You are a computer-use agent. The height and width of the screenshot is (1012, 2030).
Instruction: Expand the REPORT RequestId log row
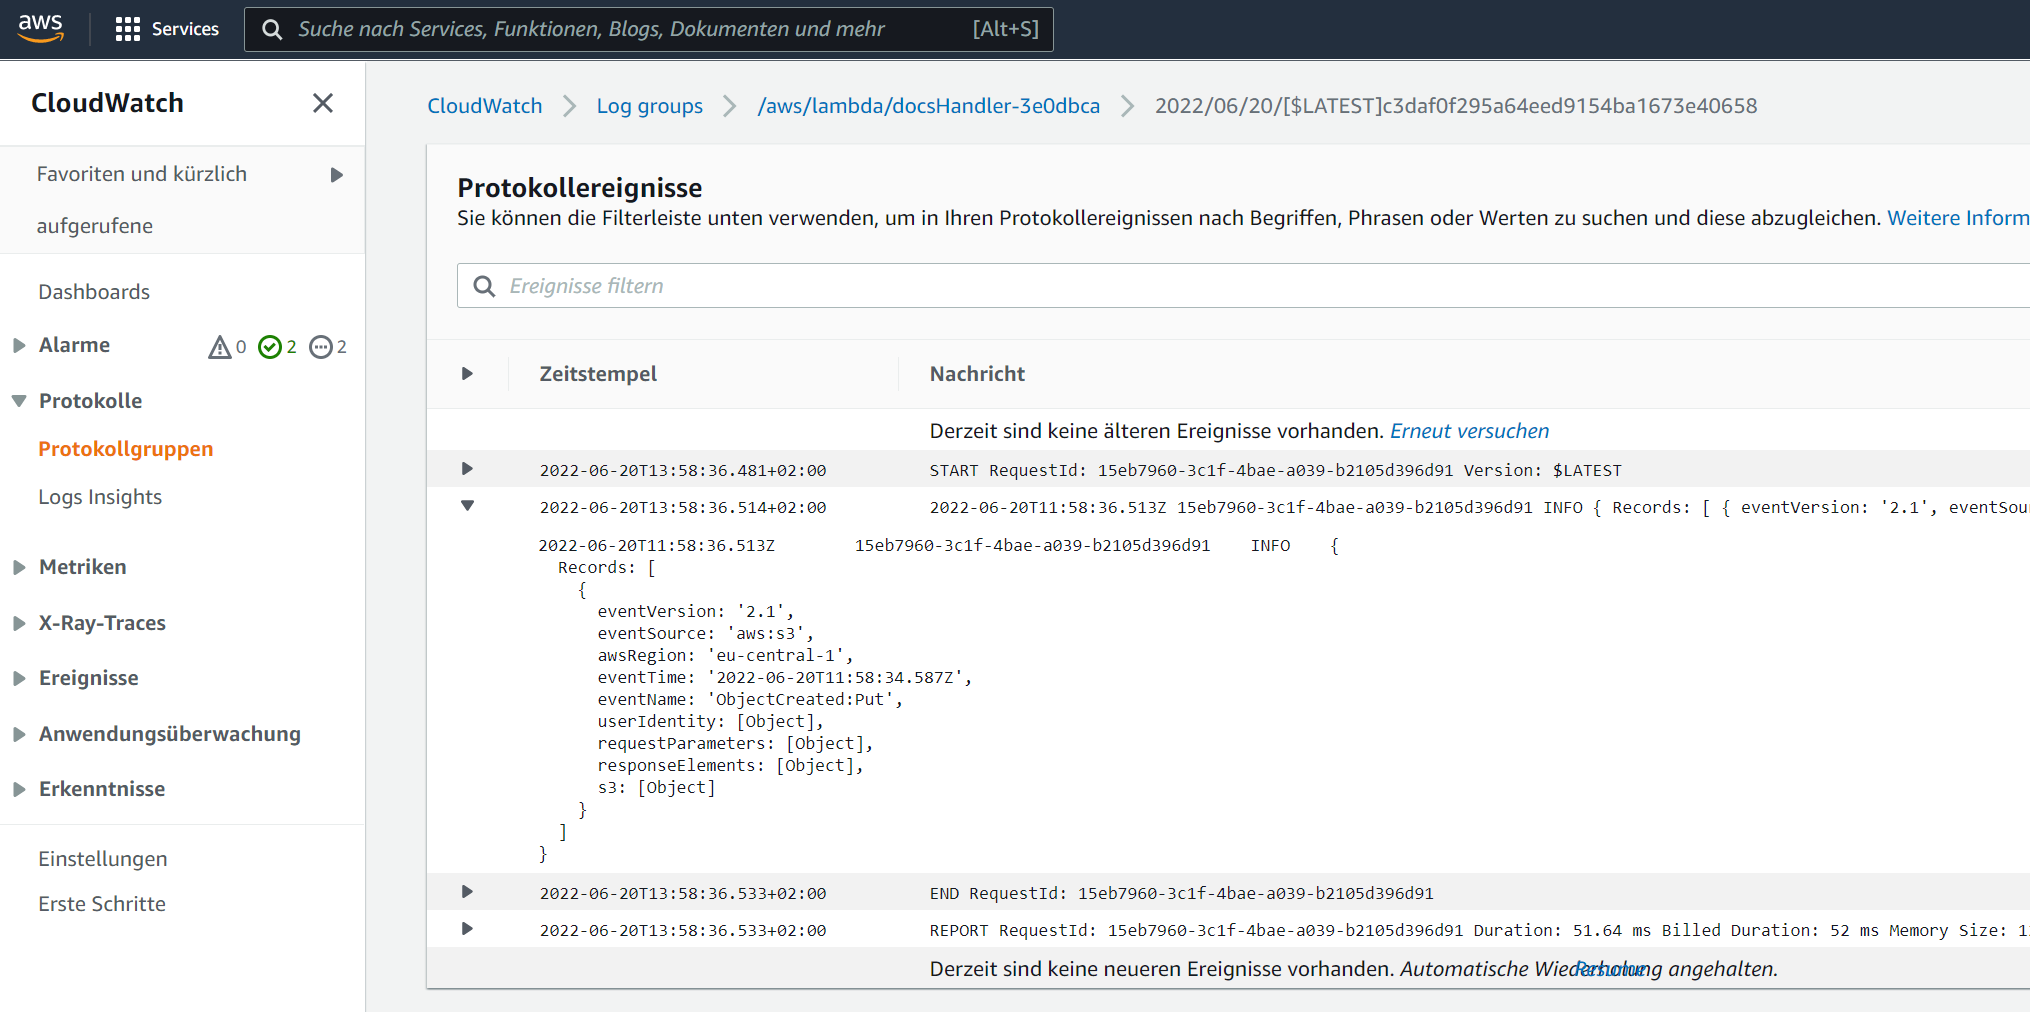[x=467, y=929]
